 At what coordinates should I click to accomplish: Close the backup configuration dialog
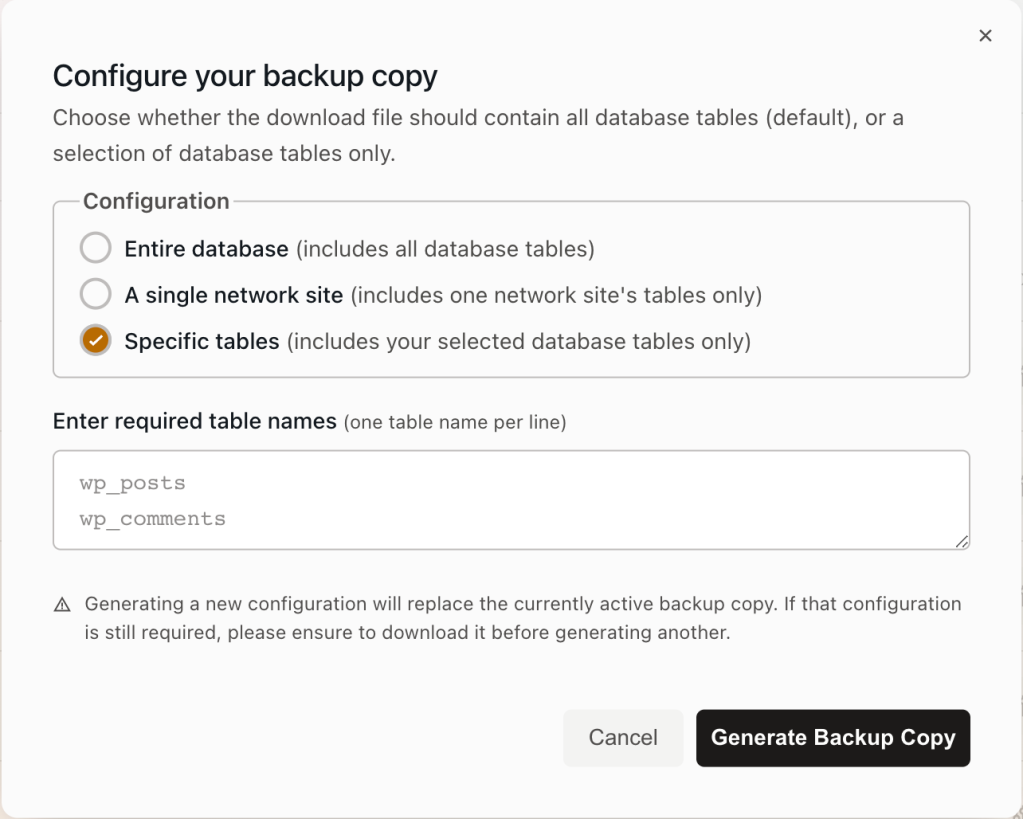coord(985,36)
